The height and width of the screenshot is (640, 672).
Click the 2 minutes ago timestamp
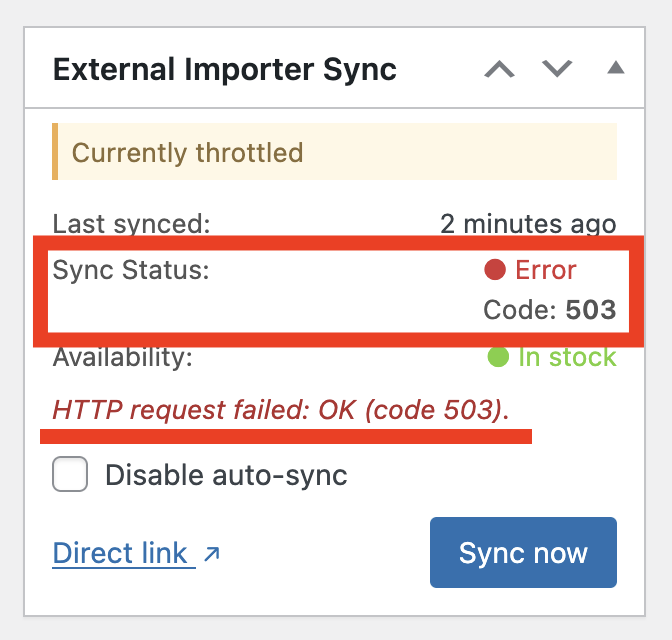[528, 223]
